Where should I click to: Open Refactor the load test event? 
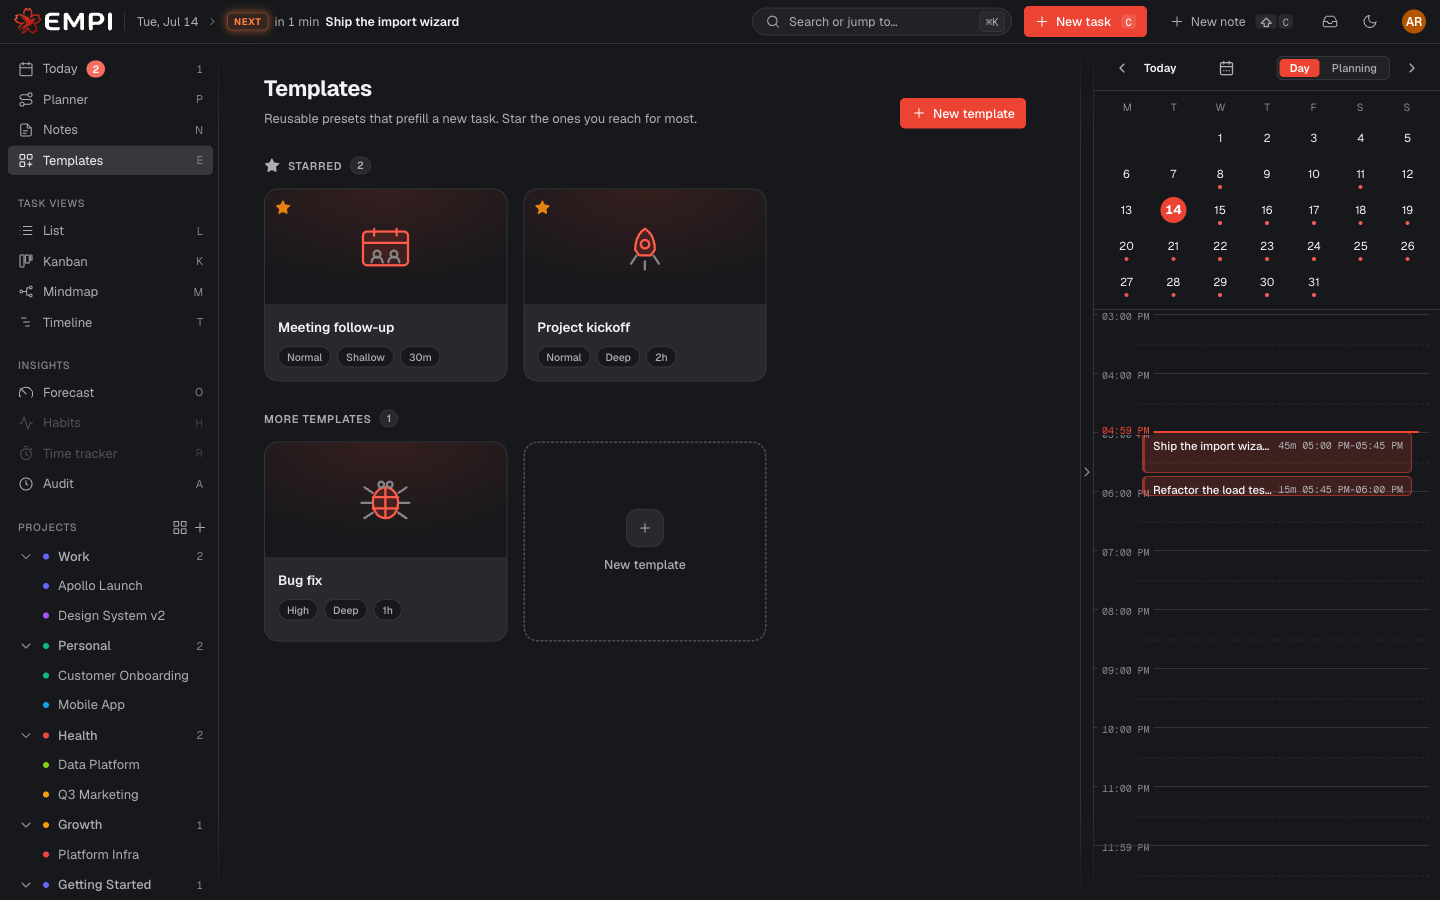tap(1277, 486)
